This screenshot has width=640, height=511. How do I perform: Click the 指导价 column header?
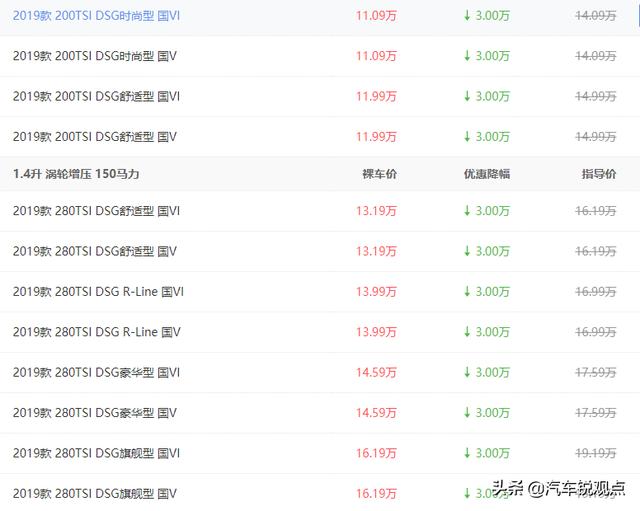point(599,174)
